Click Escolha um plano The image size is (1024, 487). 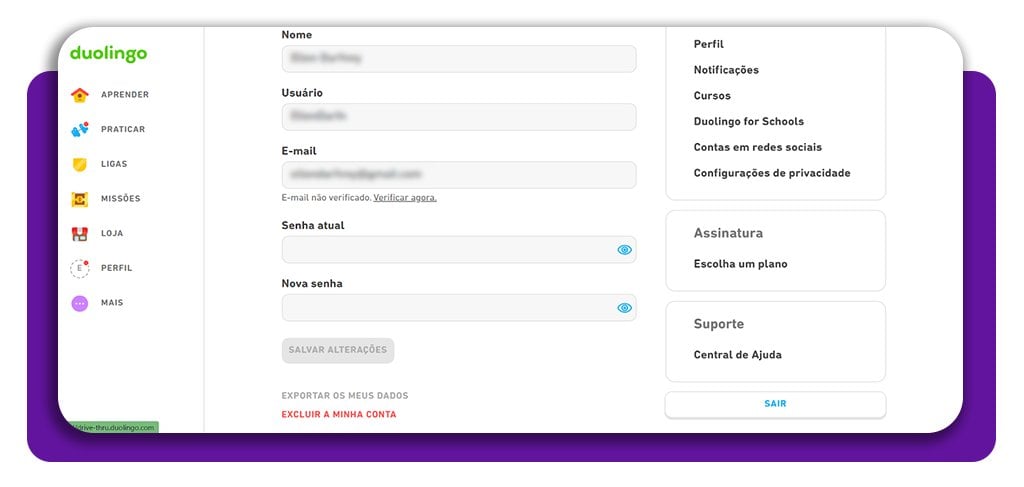741,264
